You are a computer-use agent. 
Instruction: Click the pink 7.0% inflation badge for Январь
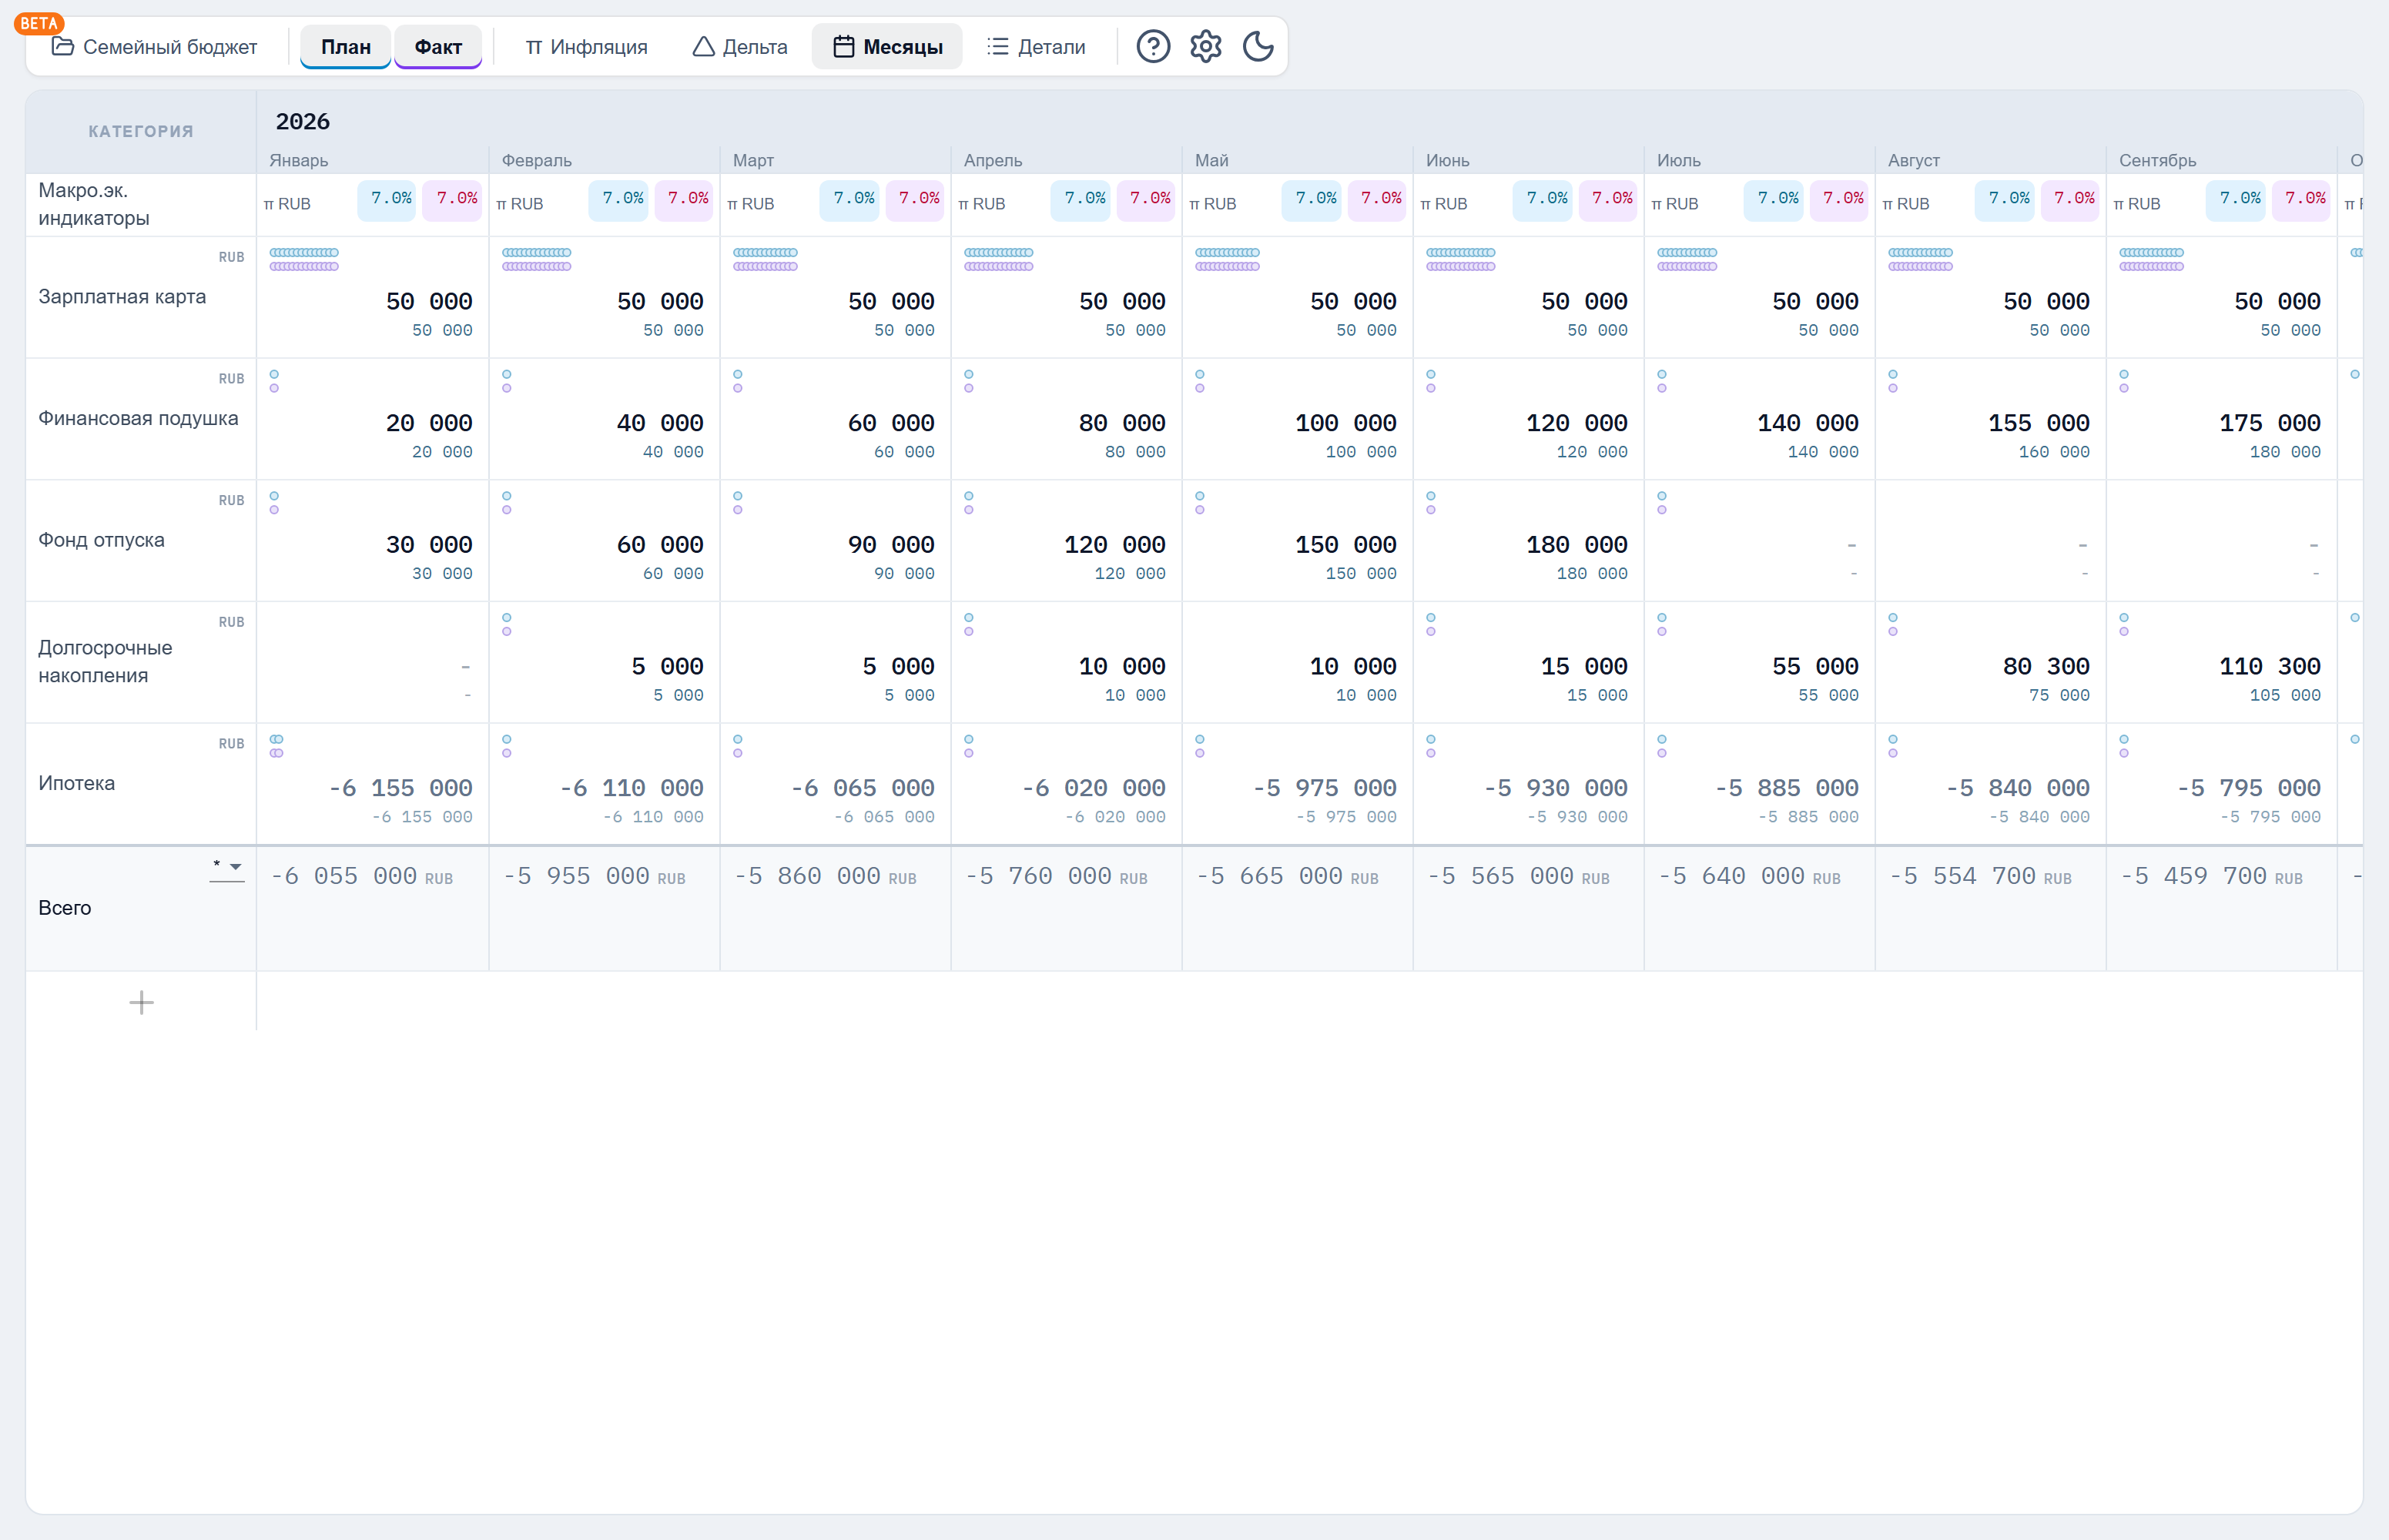(x=455, y=199)
